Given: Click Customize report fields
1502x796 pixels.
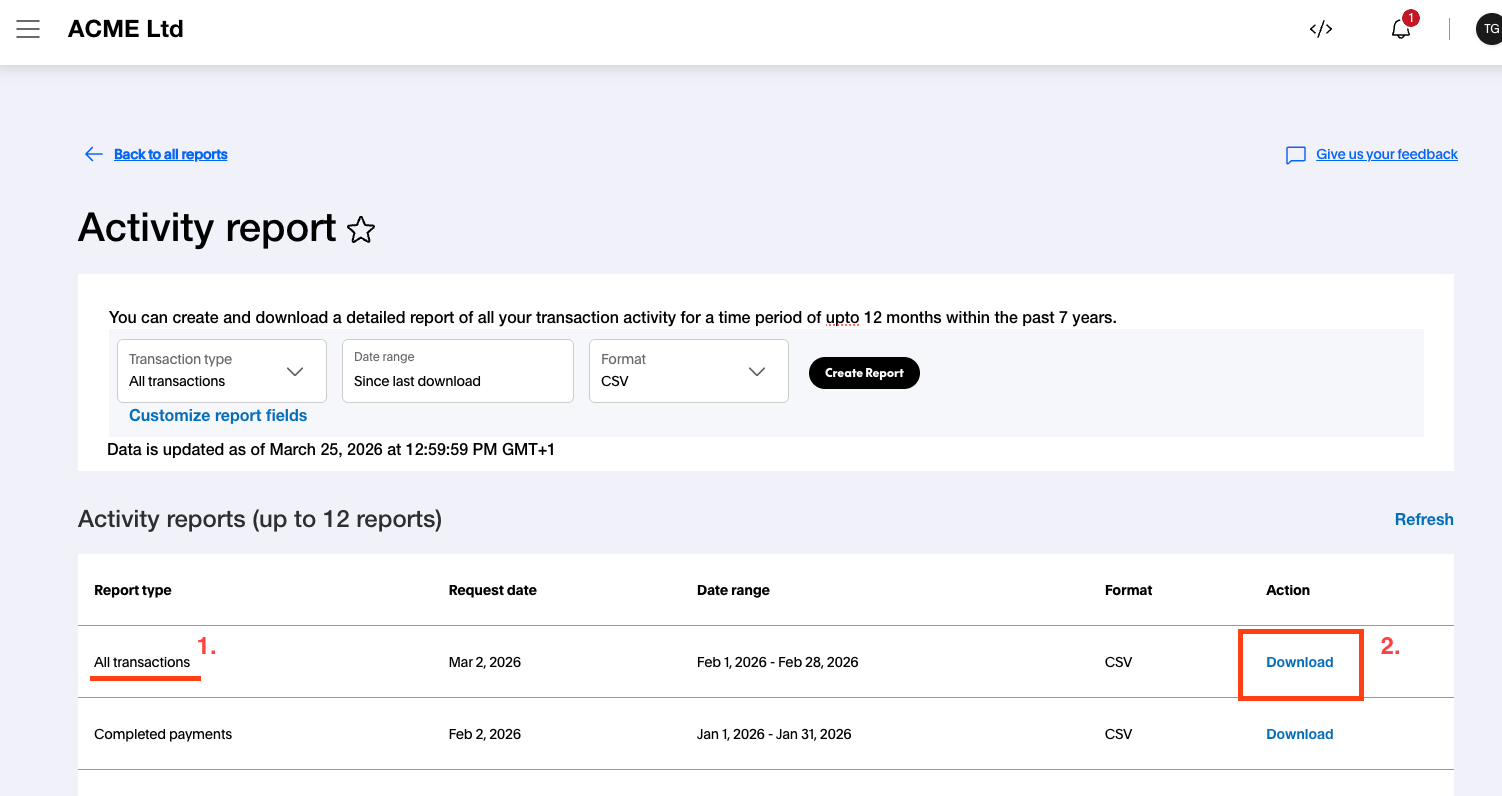Looking at the screenshot, I should point(218,415).
